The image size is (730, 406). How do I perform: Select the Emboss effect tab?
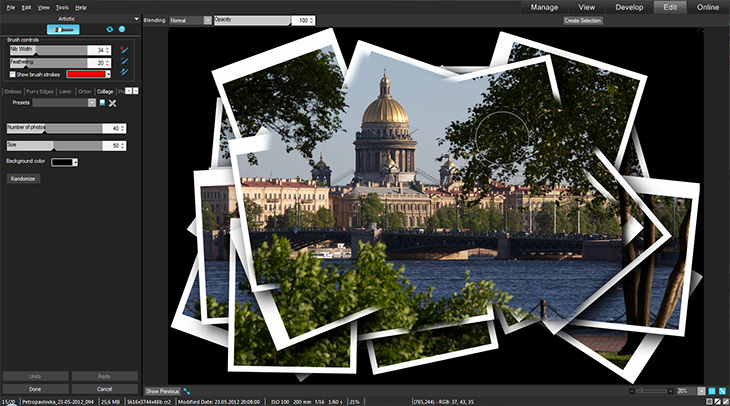pyautogui.click(x=13, y=91)
